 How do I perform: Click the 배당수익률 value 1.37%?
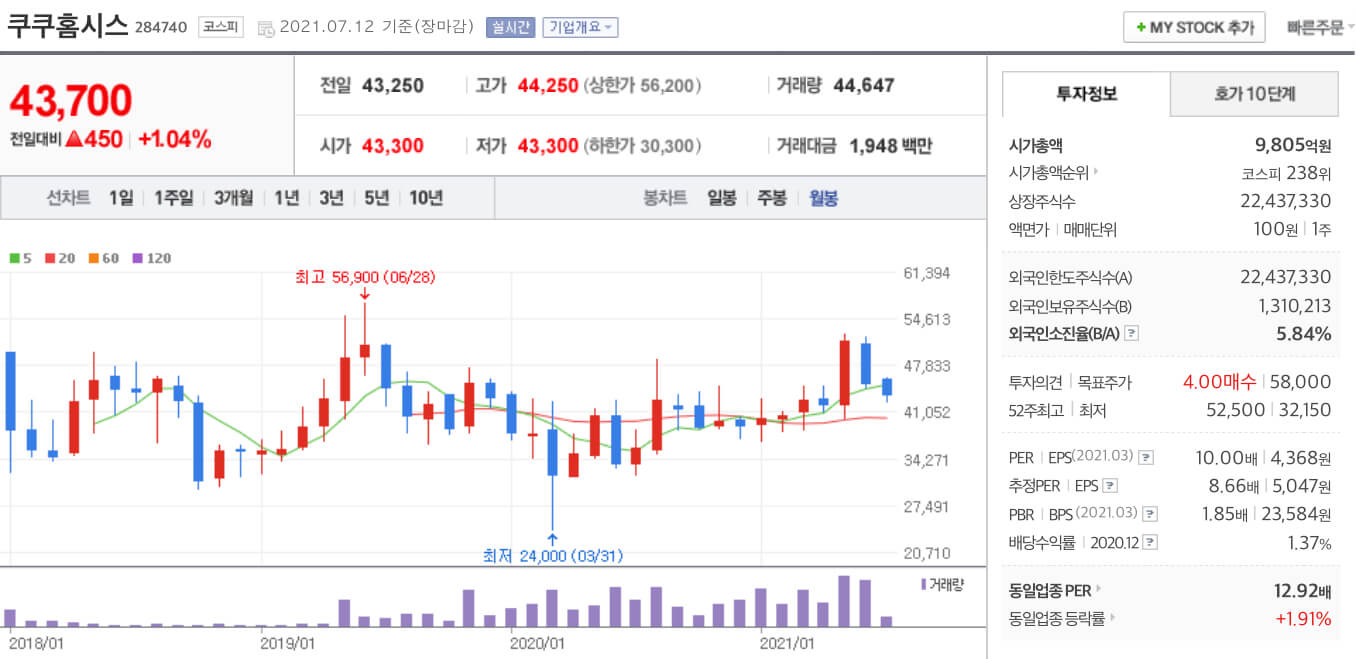click(x=1310, y=542)
